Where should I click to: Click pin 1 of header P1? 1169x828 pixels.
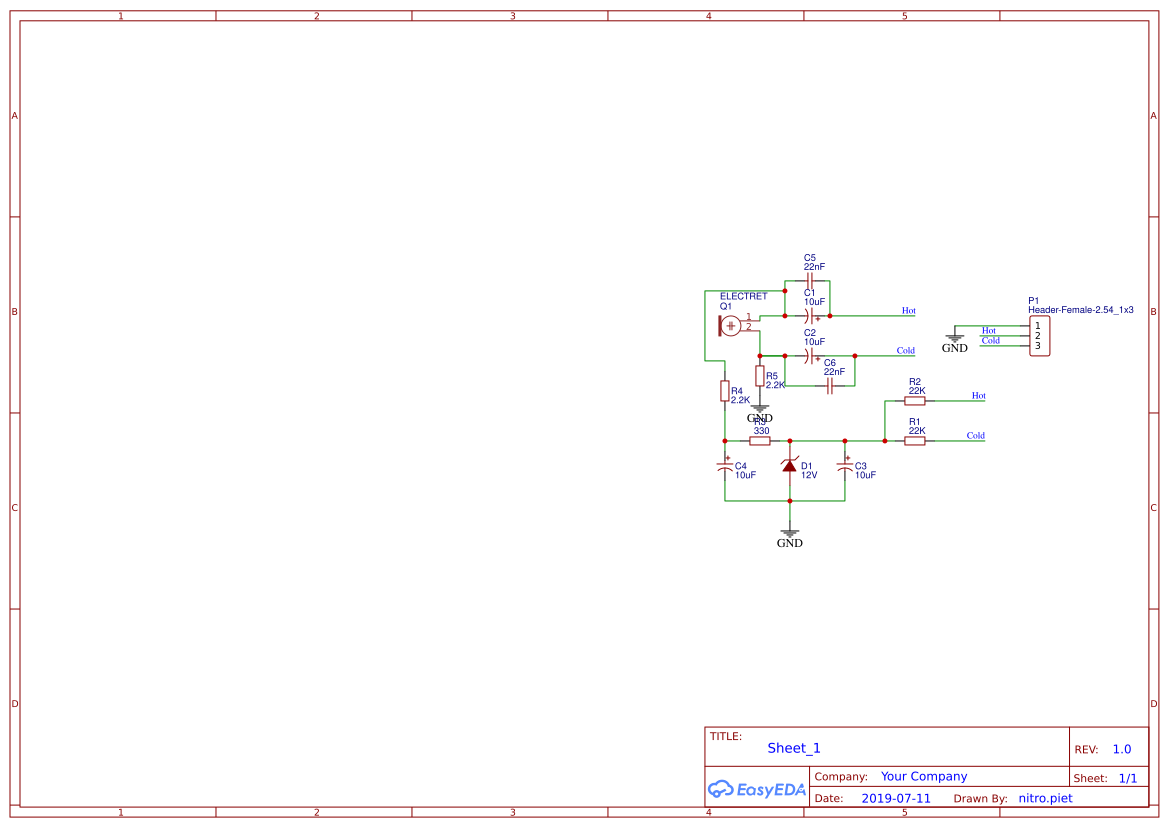click(x=1037, y=326)
